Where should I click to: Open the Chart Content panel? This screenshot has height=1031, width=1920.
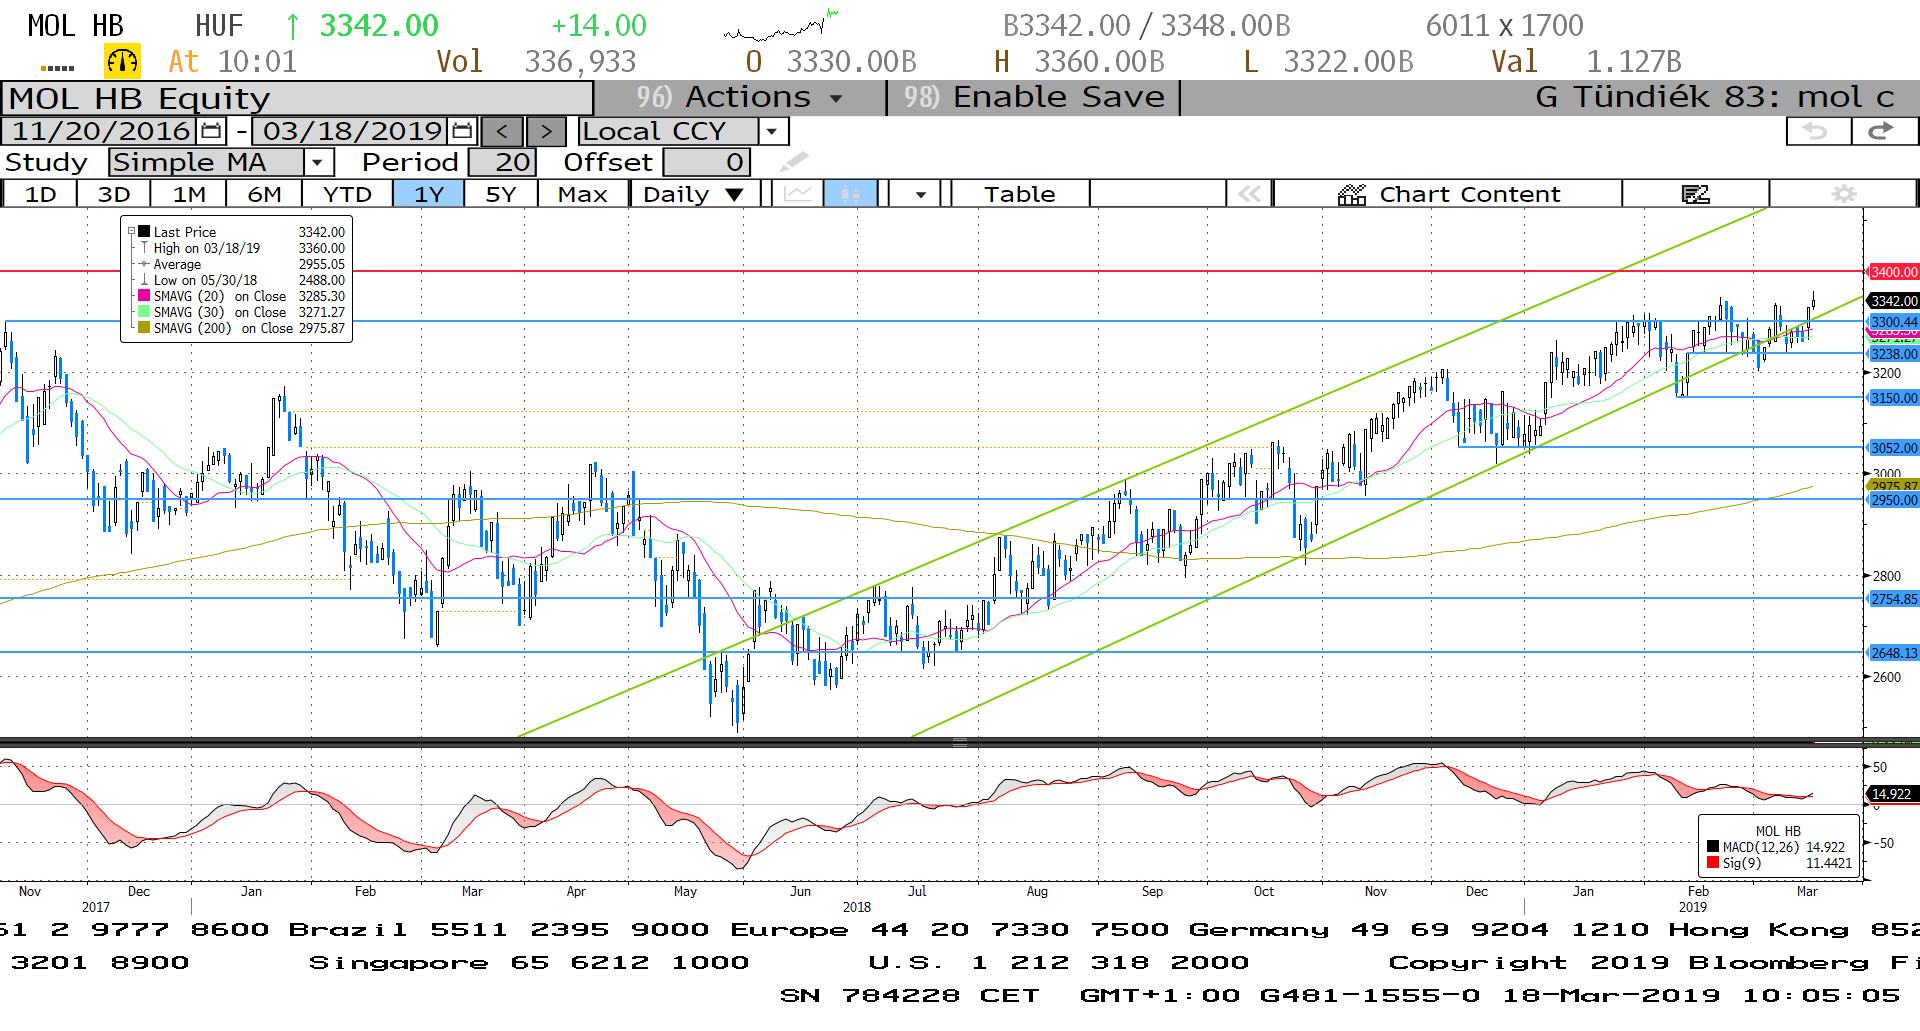(1449, 194)
